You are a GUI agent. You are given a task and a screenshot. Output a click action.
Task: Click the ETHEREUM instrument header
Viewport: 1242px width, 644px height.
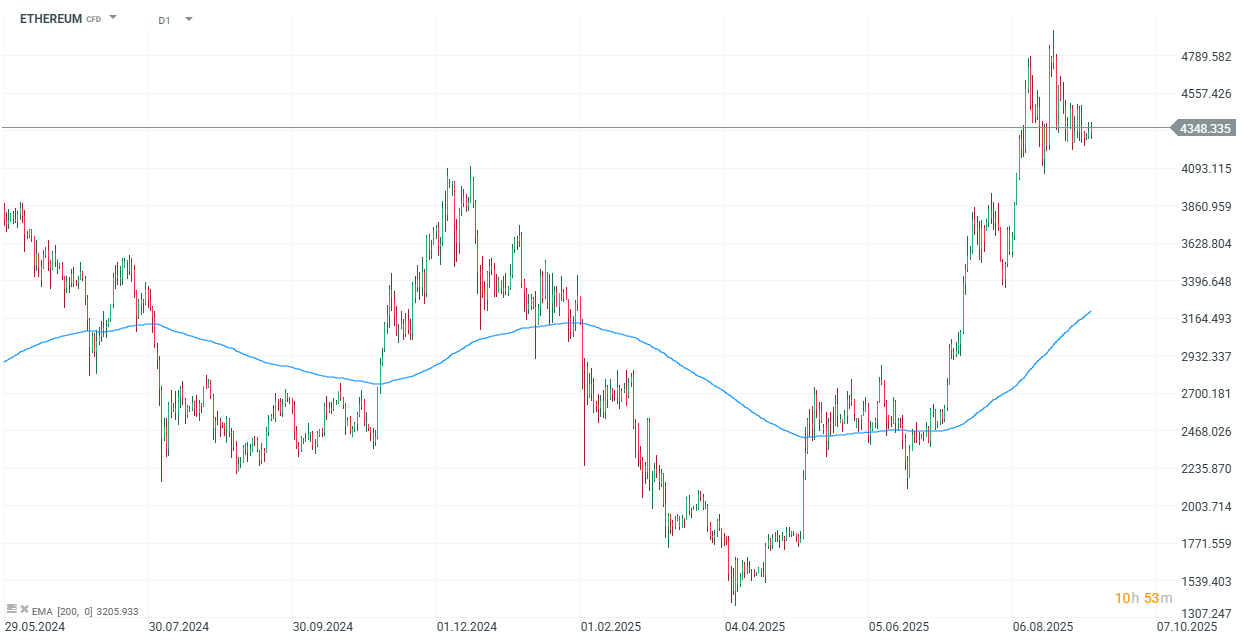point(50,18)
